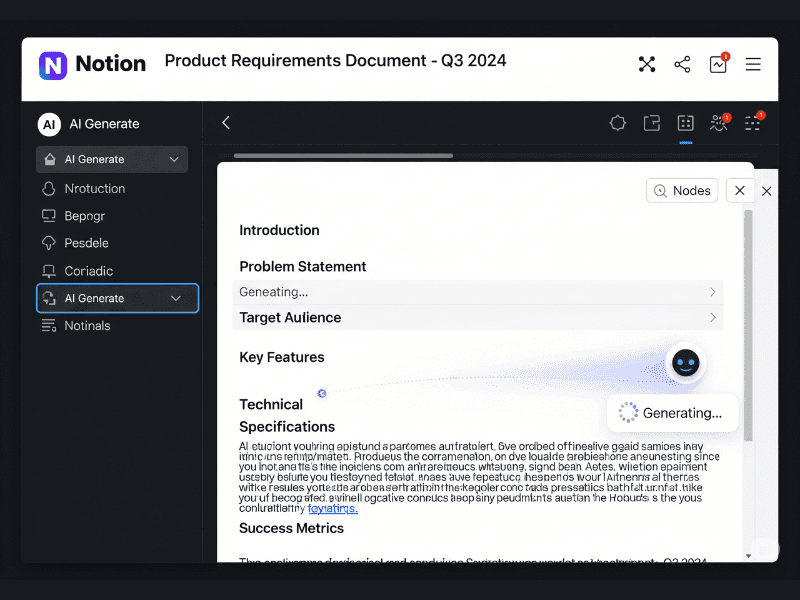Expand the highlighted AI Generate chevron
800x600 pixels.
click(176, 298)
